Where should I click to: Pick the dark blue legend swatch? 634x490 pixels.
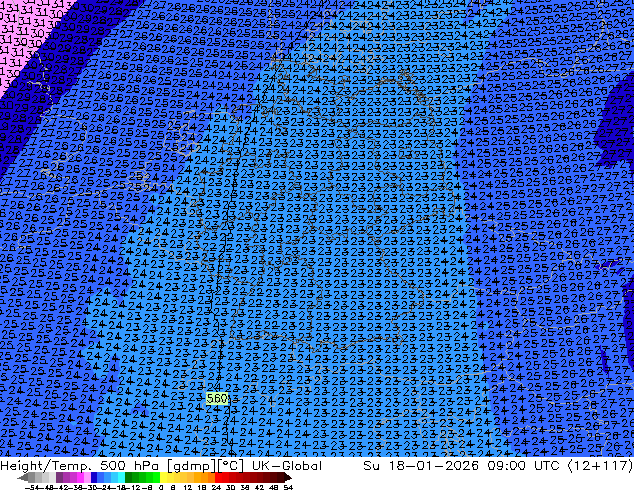94,478
